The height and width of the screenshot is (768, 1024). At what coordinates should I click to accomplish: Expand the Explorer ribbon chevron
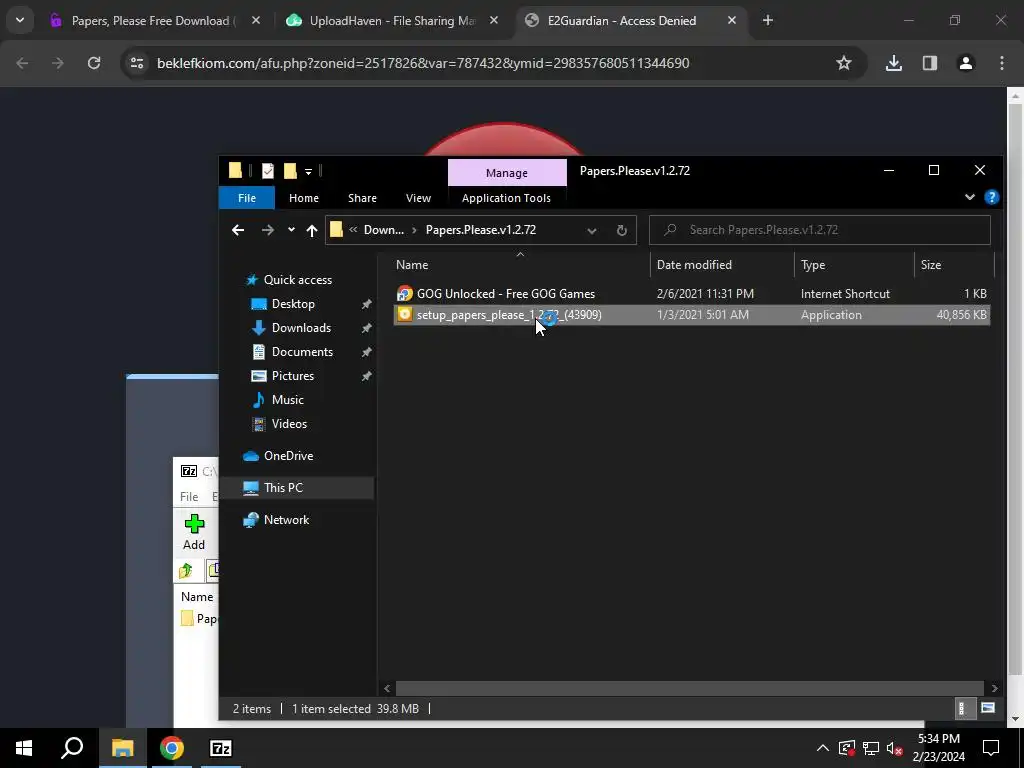(970, 197)
